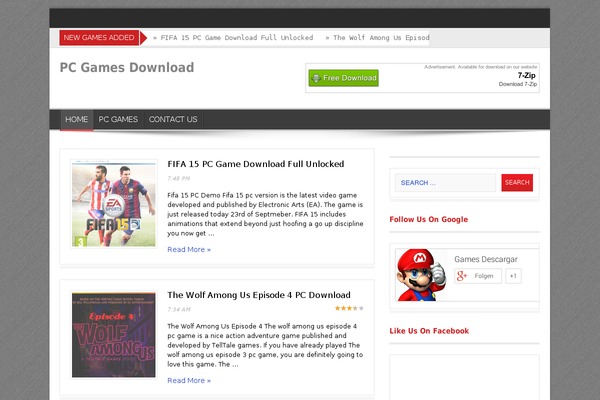Image resolution: width=600 pixels, height=400 pixels.
Task: Click the Follow Us On Google heading
Action: click(x=429, y=219)
